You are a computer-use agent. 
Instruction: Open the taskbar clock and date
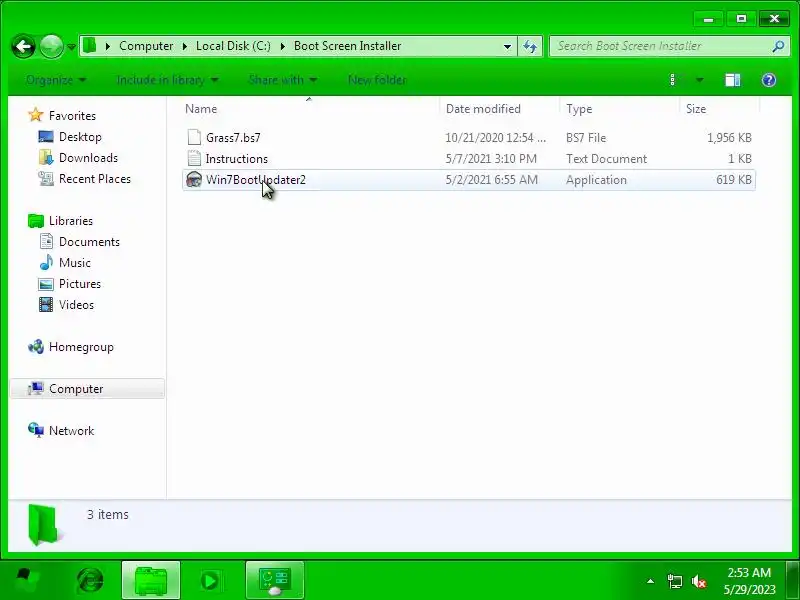(x=749, y=581)
